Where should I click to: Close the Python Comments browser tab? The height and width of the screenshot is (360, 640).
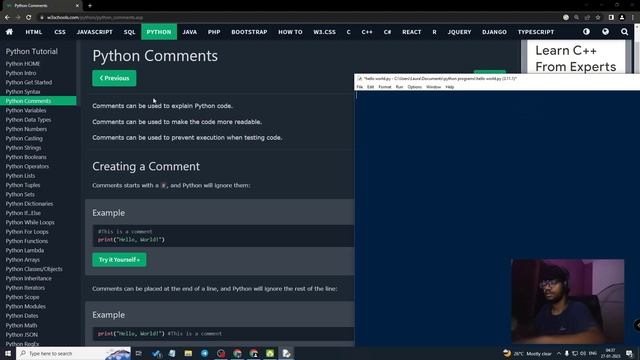(77, 6)
